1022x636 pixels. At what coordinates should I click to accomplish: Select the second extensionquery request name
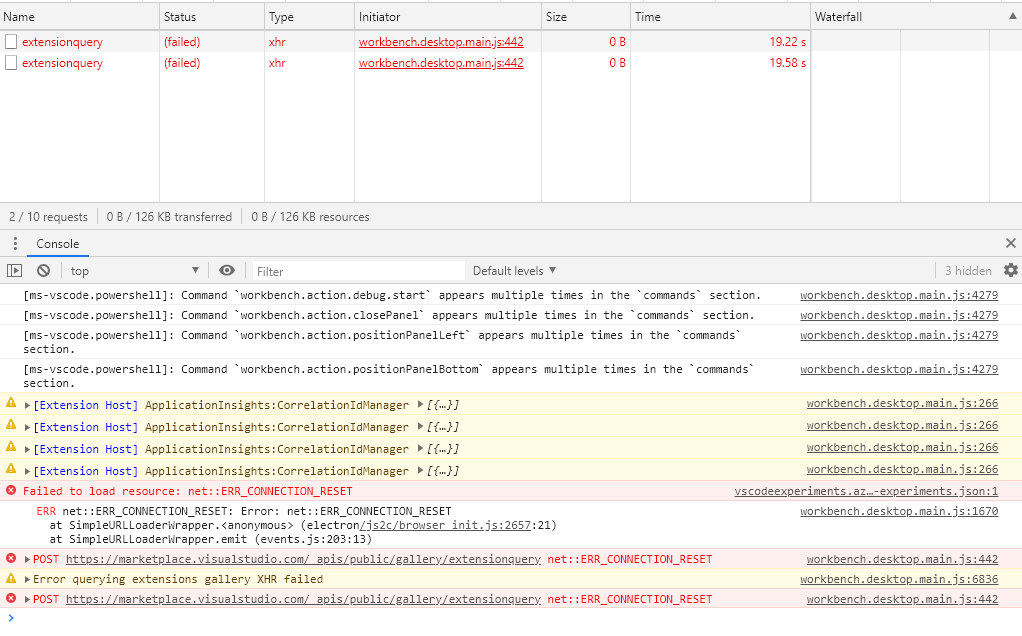pos(63,63)
